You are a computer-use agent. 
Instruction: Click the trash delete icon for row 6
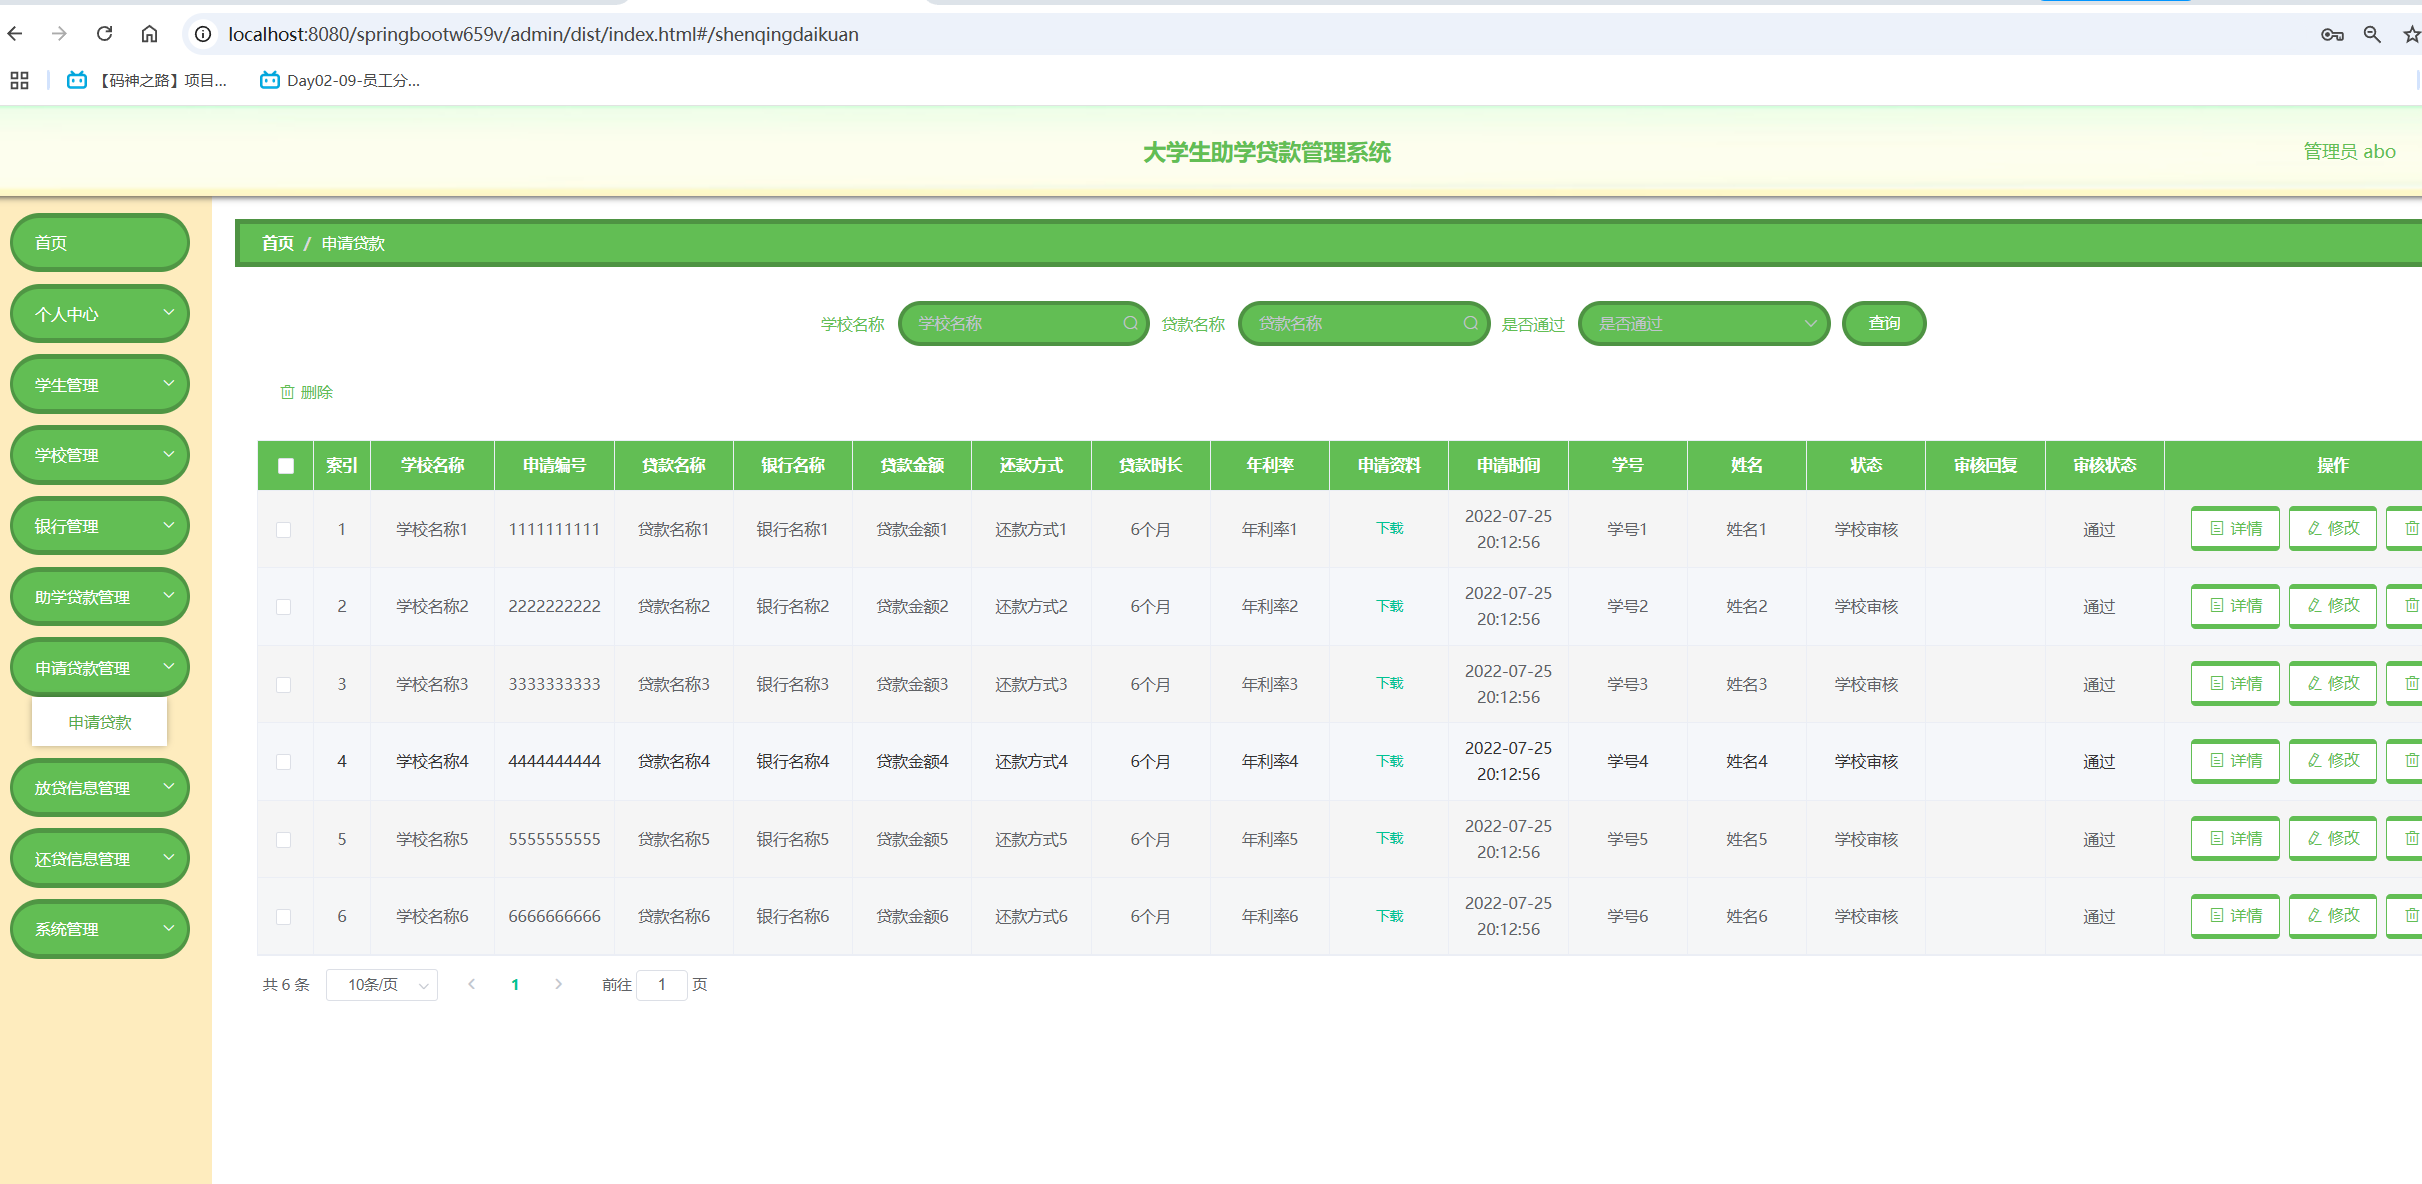2410,915
